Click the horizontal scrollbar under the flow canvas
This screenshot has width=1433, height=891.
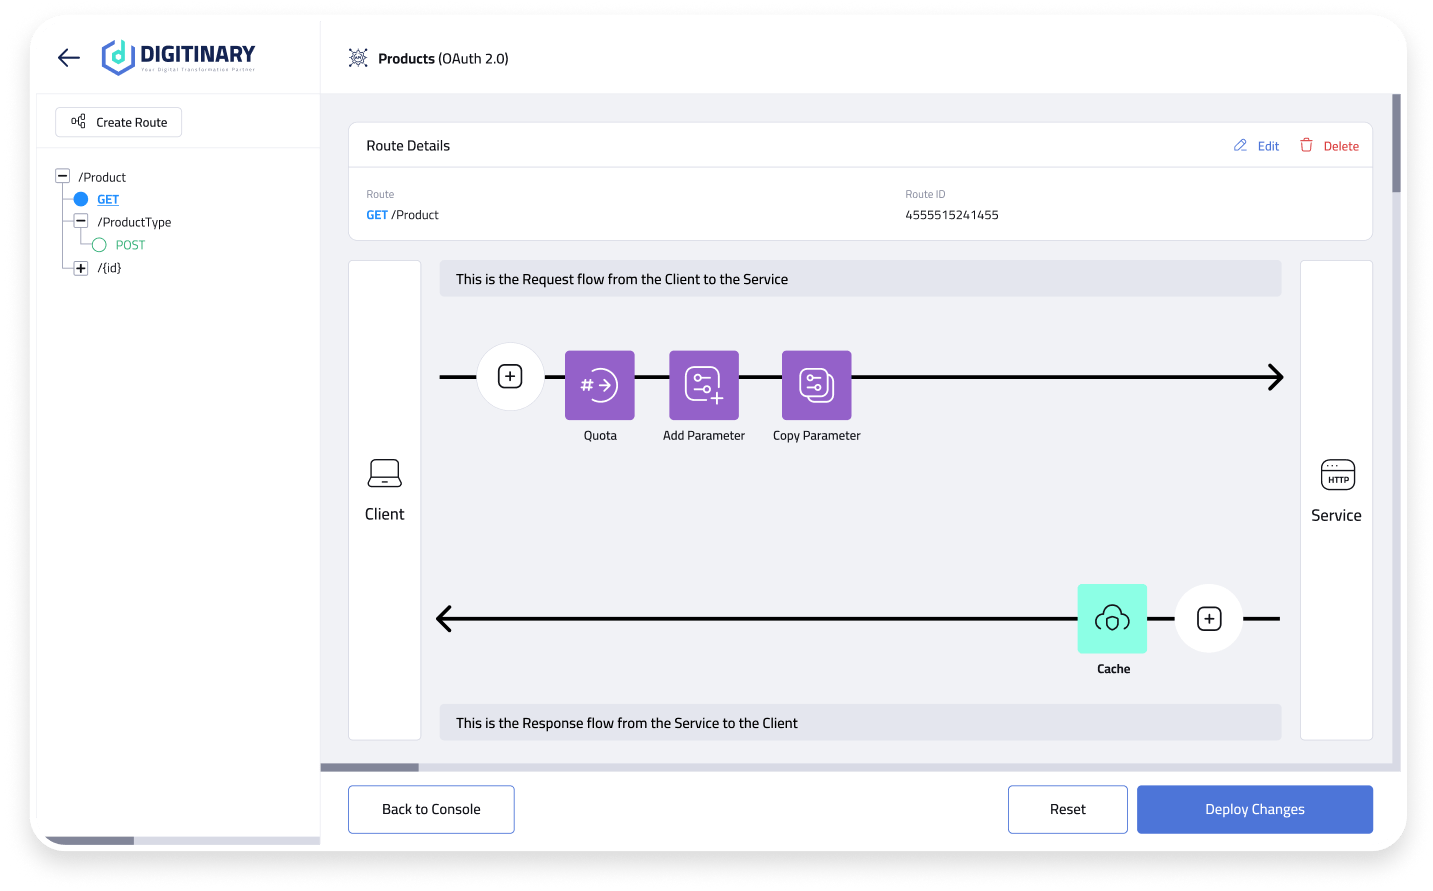(370, 768)
